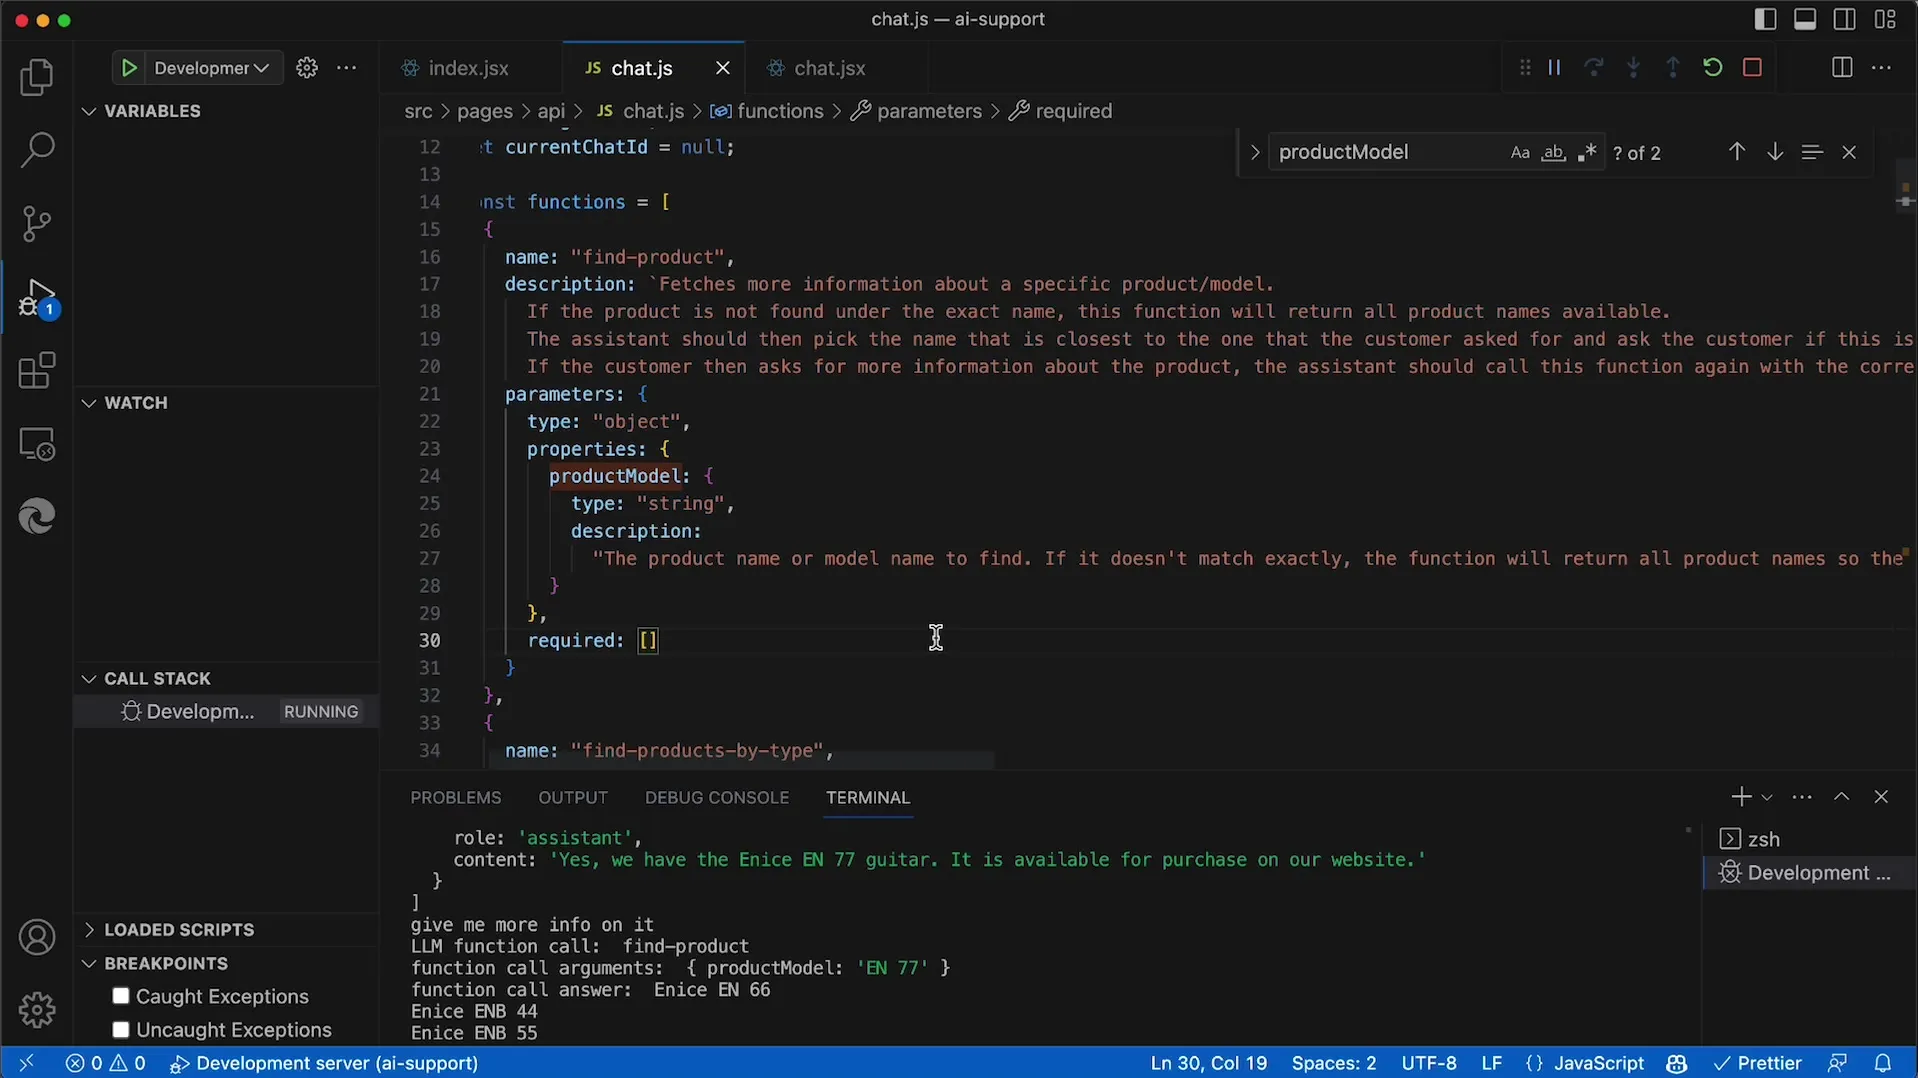Screen dimensions: 1918x1078
Task: Enable Caught Exceptions breakpoint
Action: 121,996
